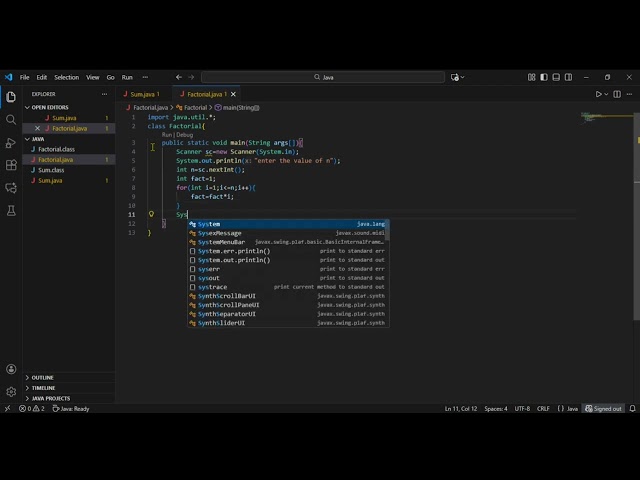640x480 pixels.
Task: Open the Manage gear settings
Action: (11, 392)
